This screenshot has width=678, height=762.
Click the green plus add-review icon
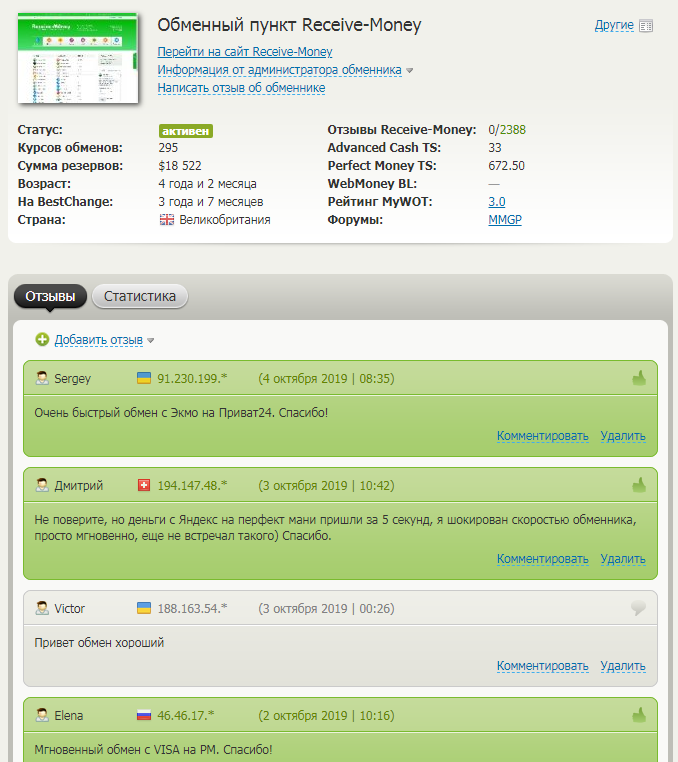pos(42,339)
